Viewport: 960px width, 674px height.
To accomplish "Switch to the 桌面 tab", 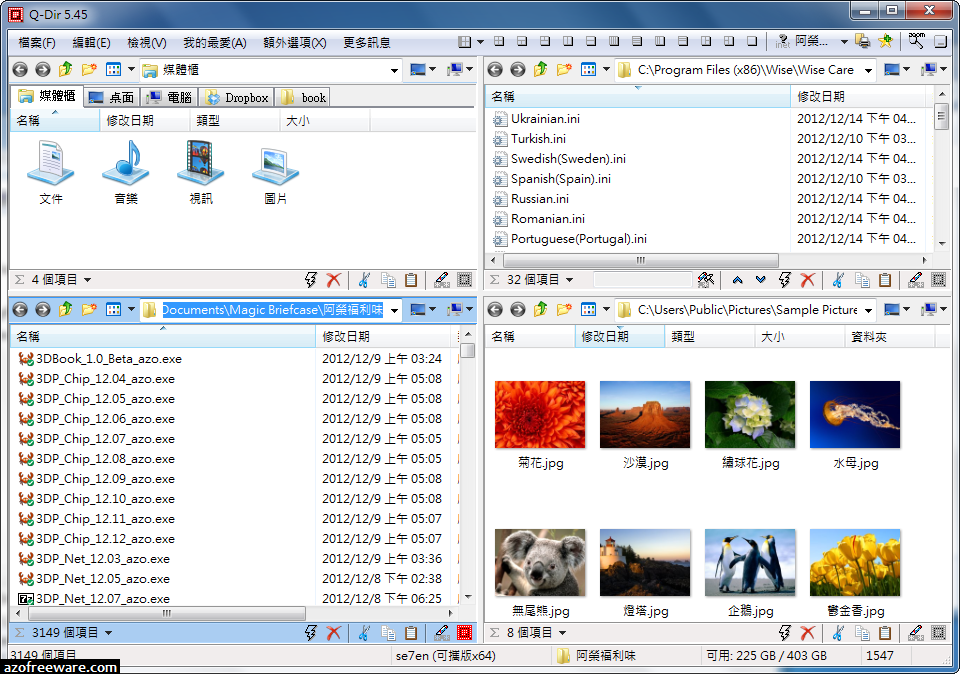I will click(x=111, y=97).
